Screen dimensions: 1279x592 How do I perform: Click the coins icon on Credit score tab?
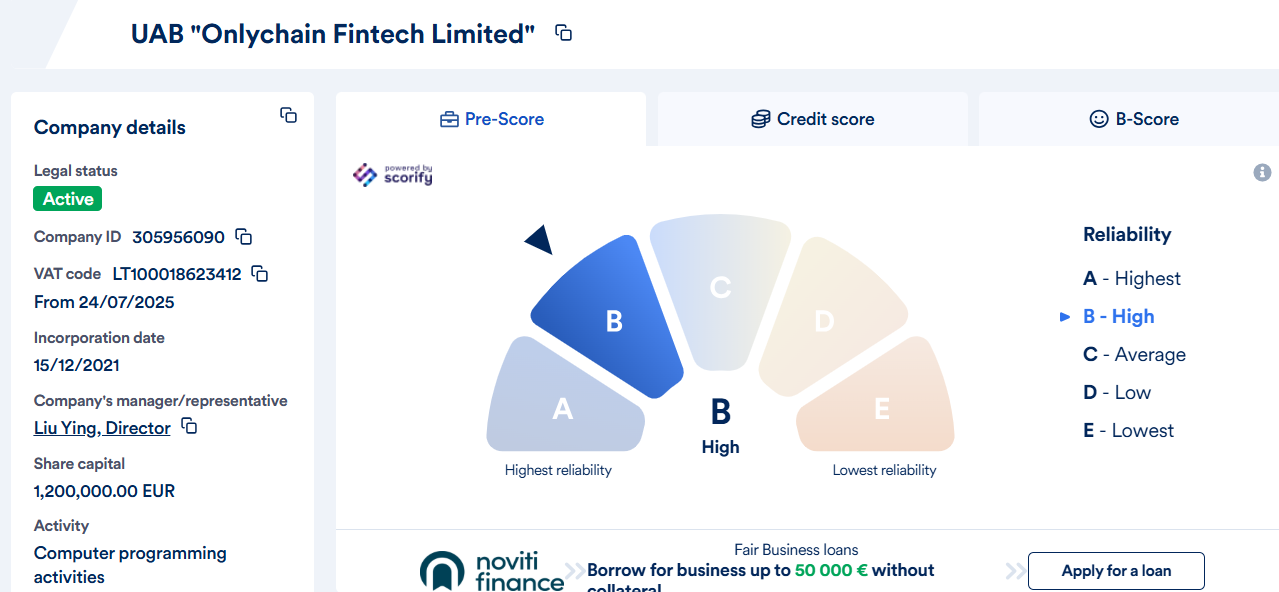761,118
